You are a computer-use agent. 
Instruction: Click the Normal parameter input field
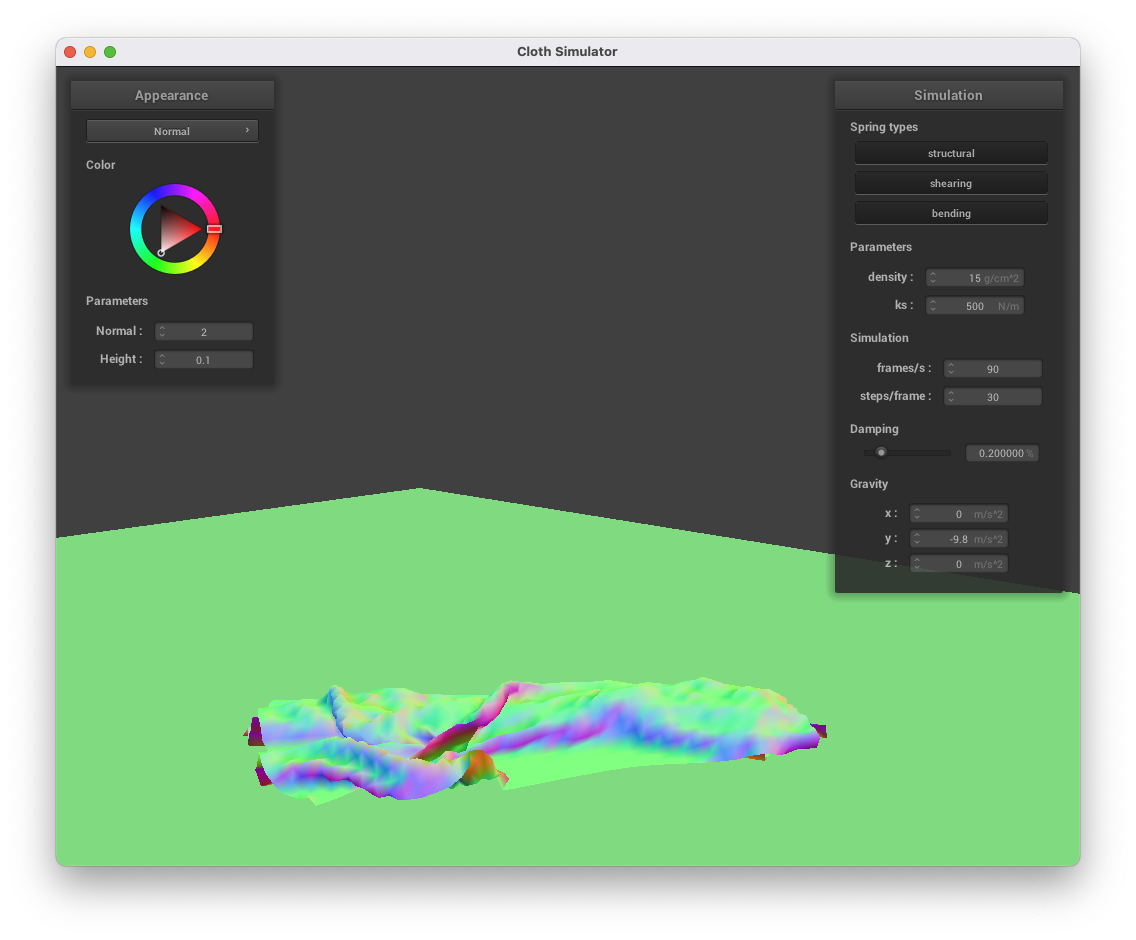(204, 332)
